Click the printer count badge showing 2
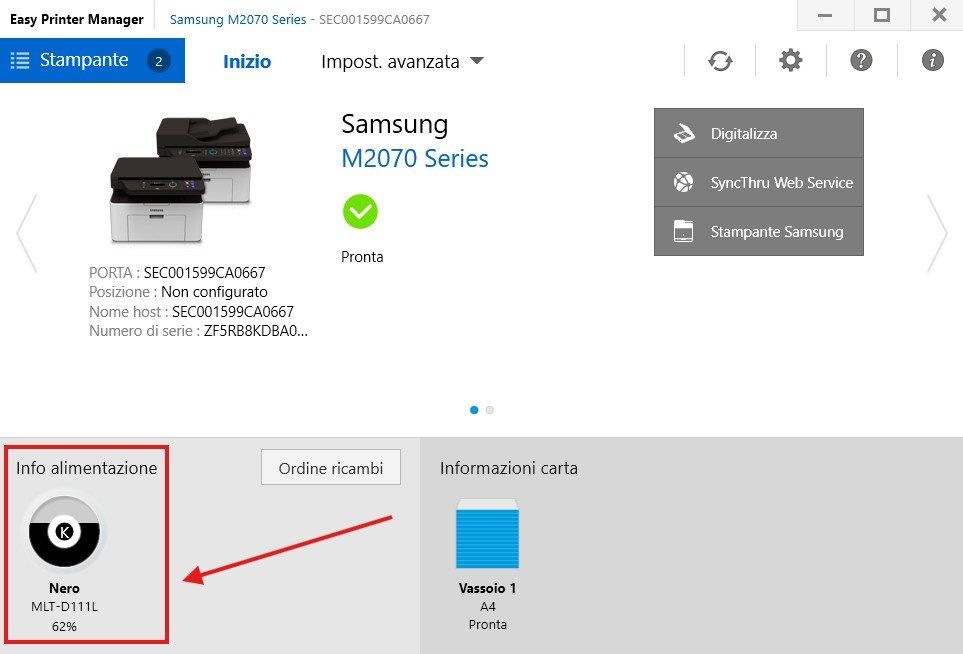963x654 pixels. pyautogui.click(x=158, y=61)
